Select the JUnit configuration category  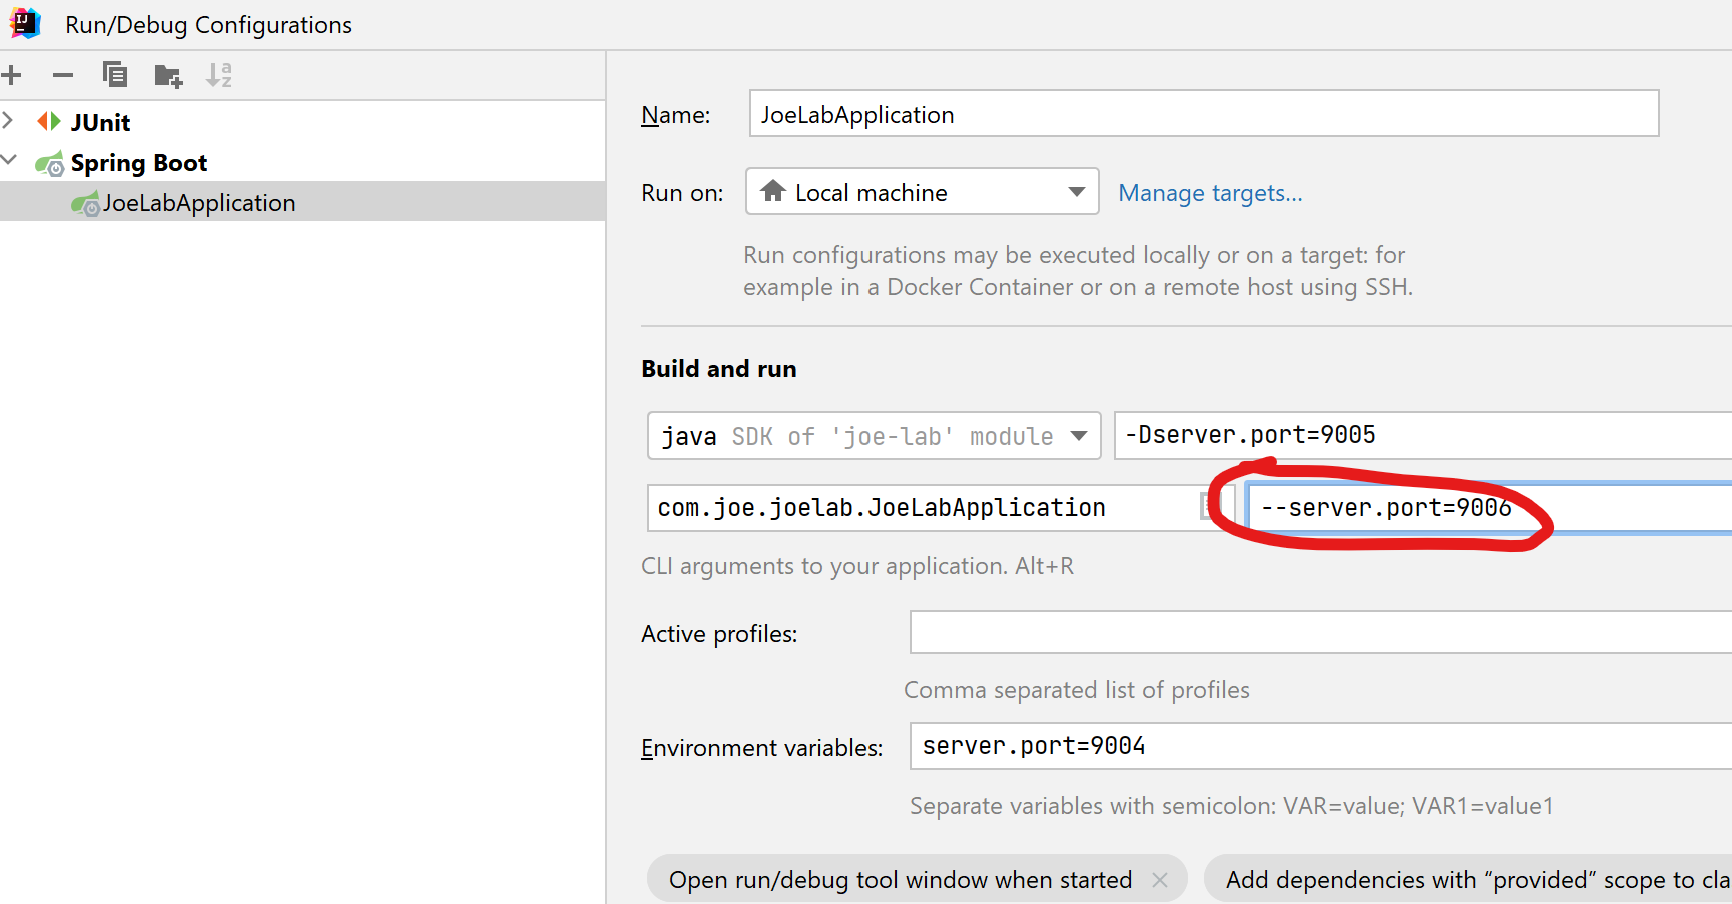[100, 123]
